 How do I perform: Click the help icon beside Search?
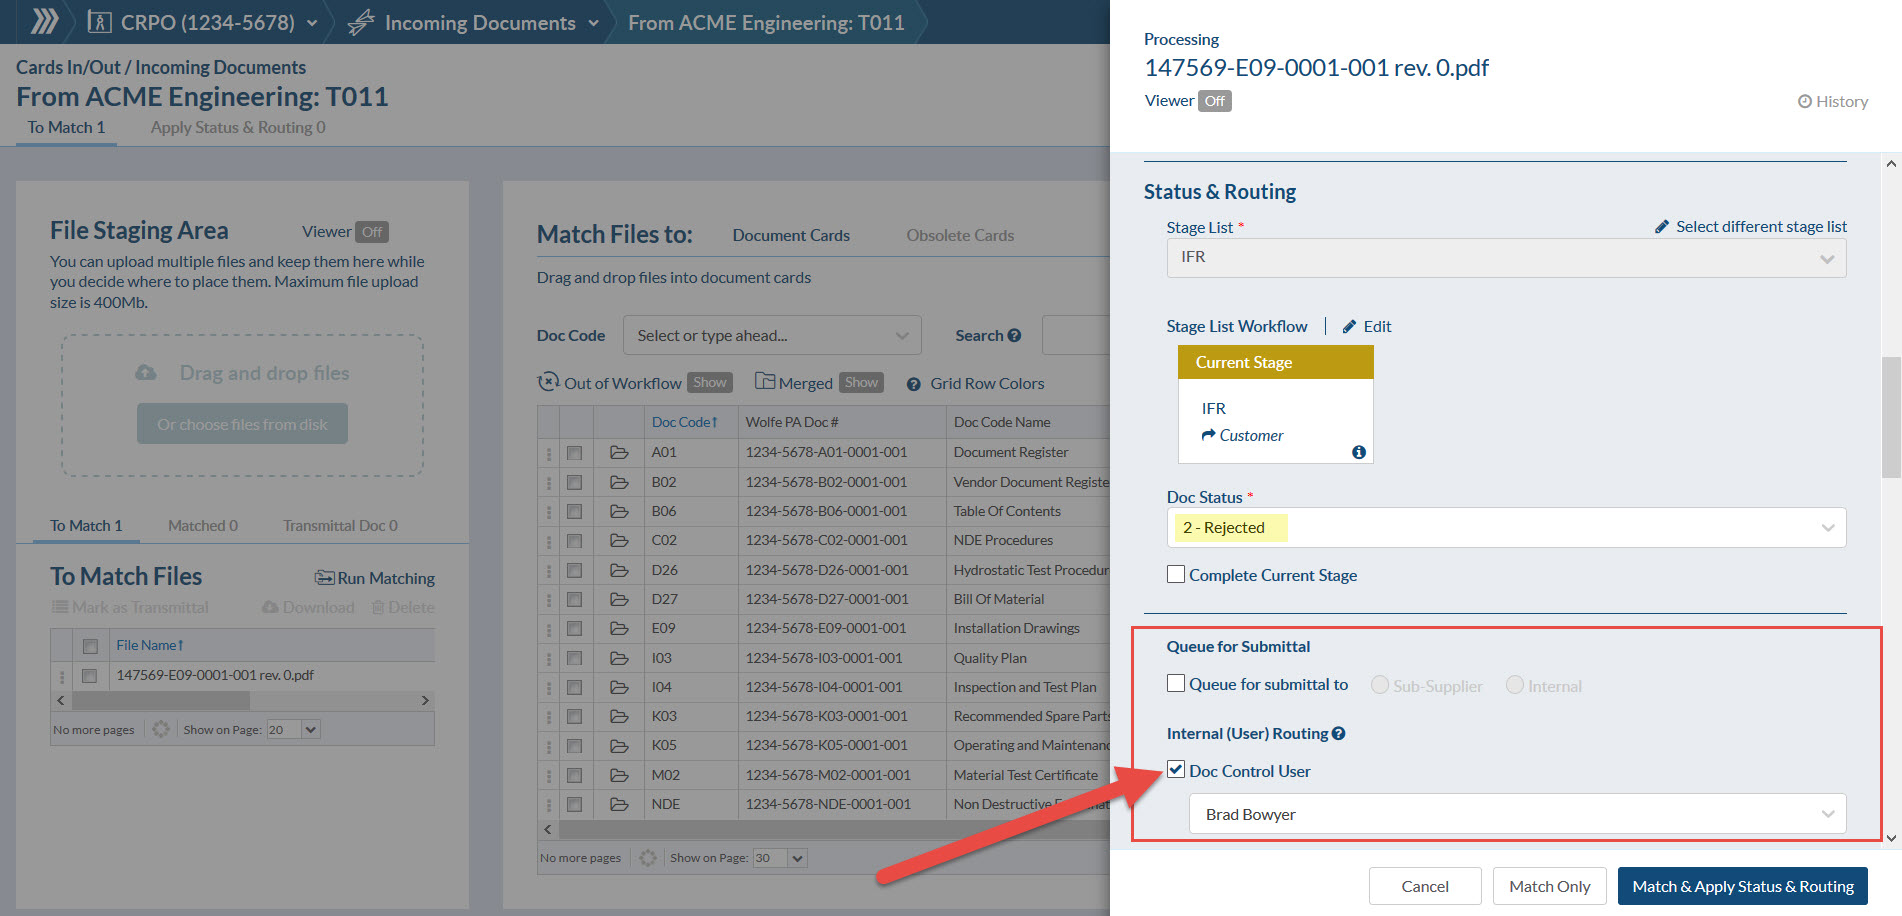(x=1014, y=335)
